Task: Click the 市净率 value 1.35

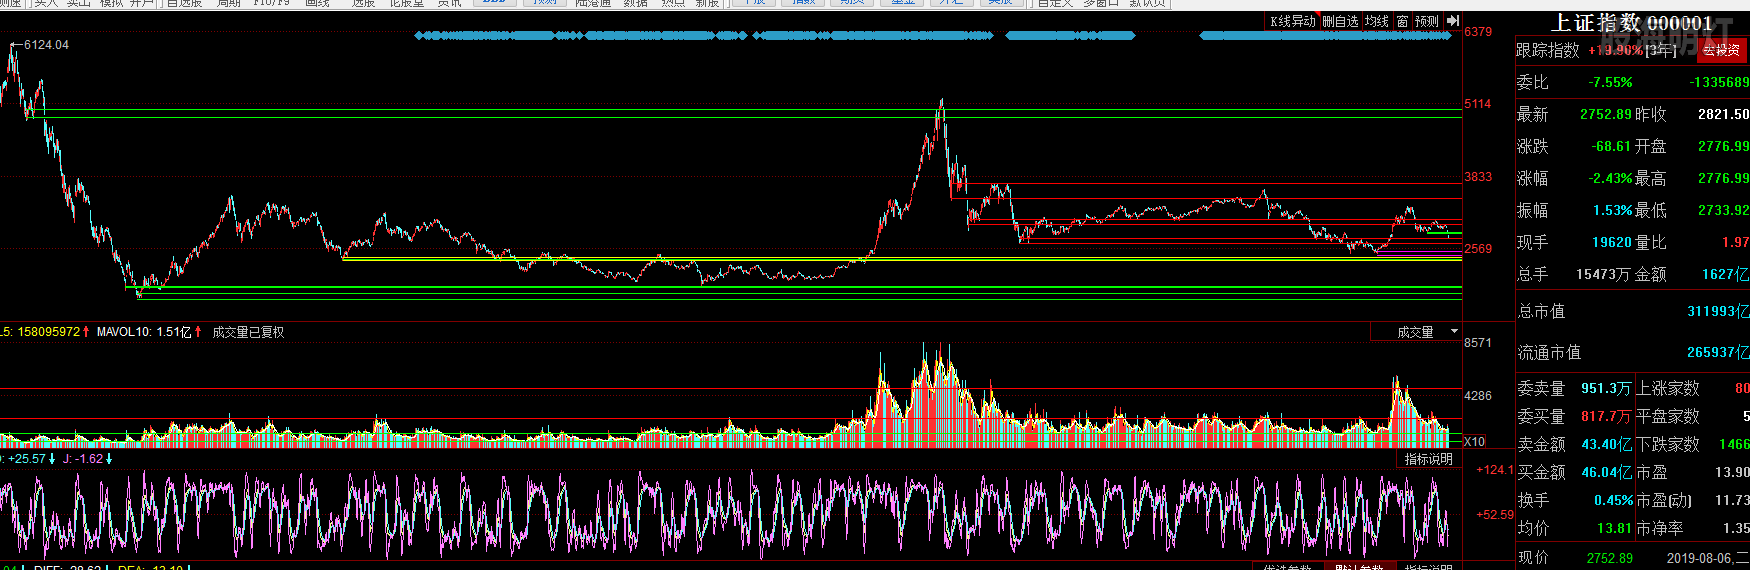Action: tap(1736, 529)
